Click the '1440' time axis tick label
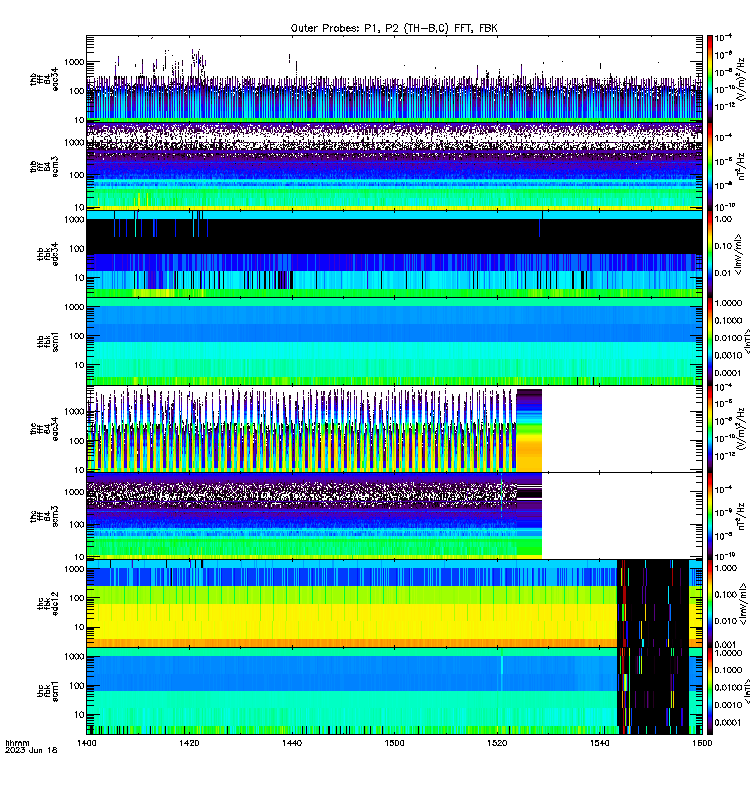Image resolution: width=750 pixels, height=800 pixels. coord(292,743)
